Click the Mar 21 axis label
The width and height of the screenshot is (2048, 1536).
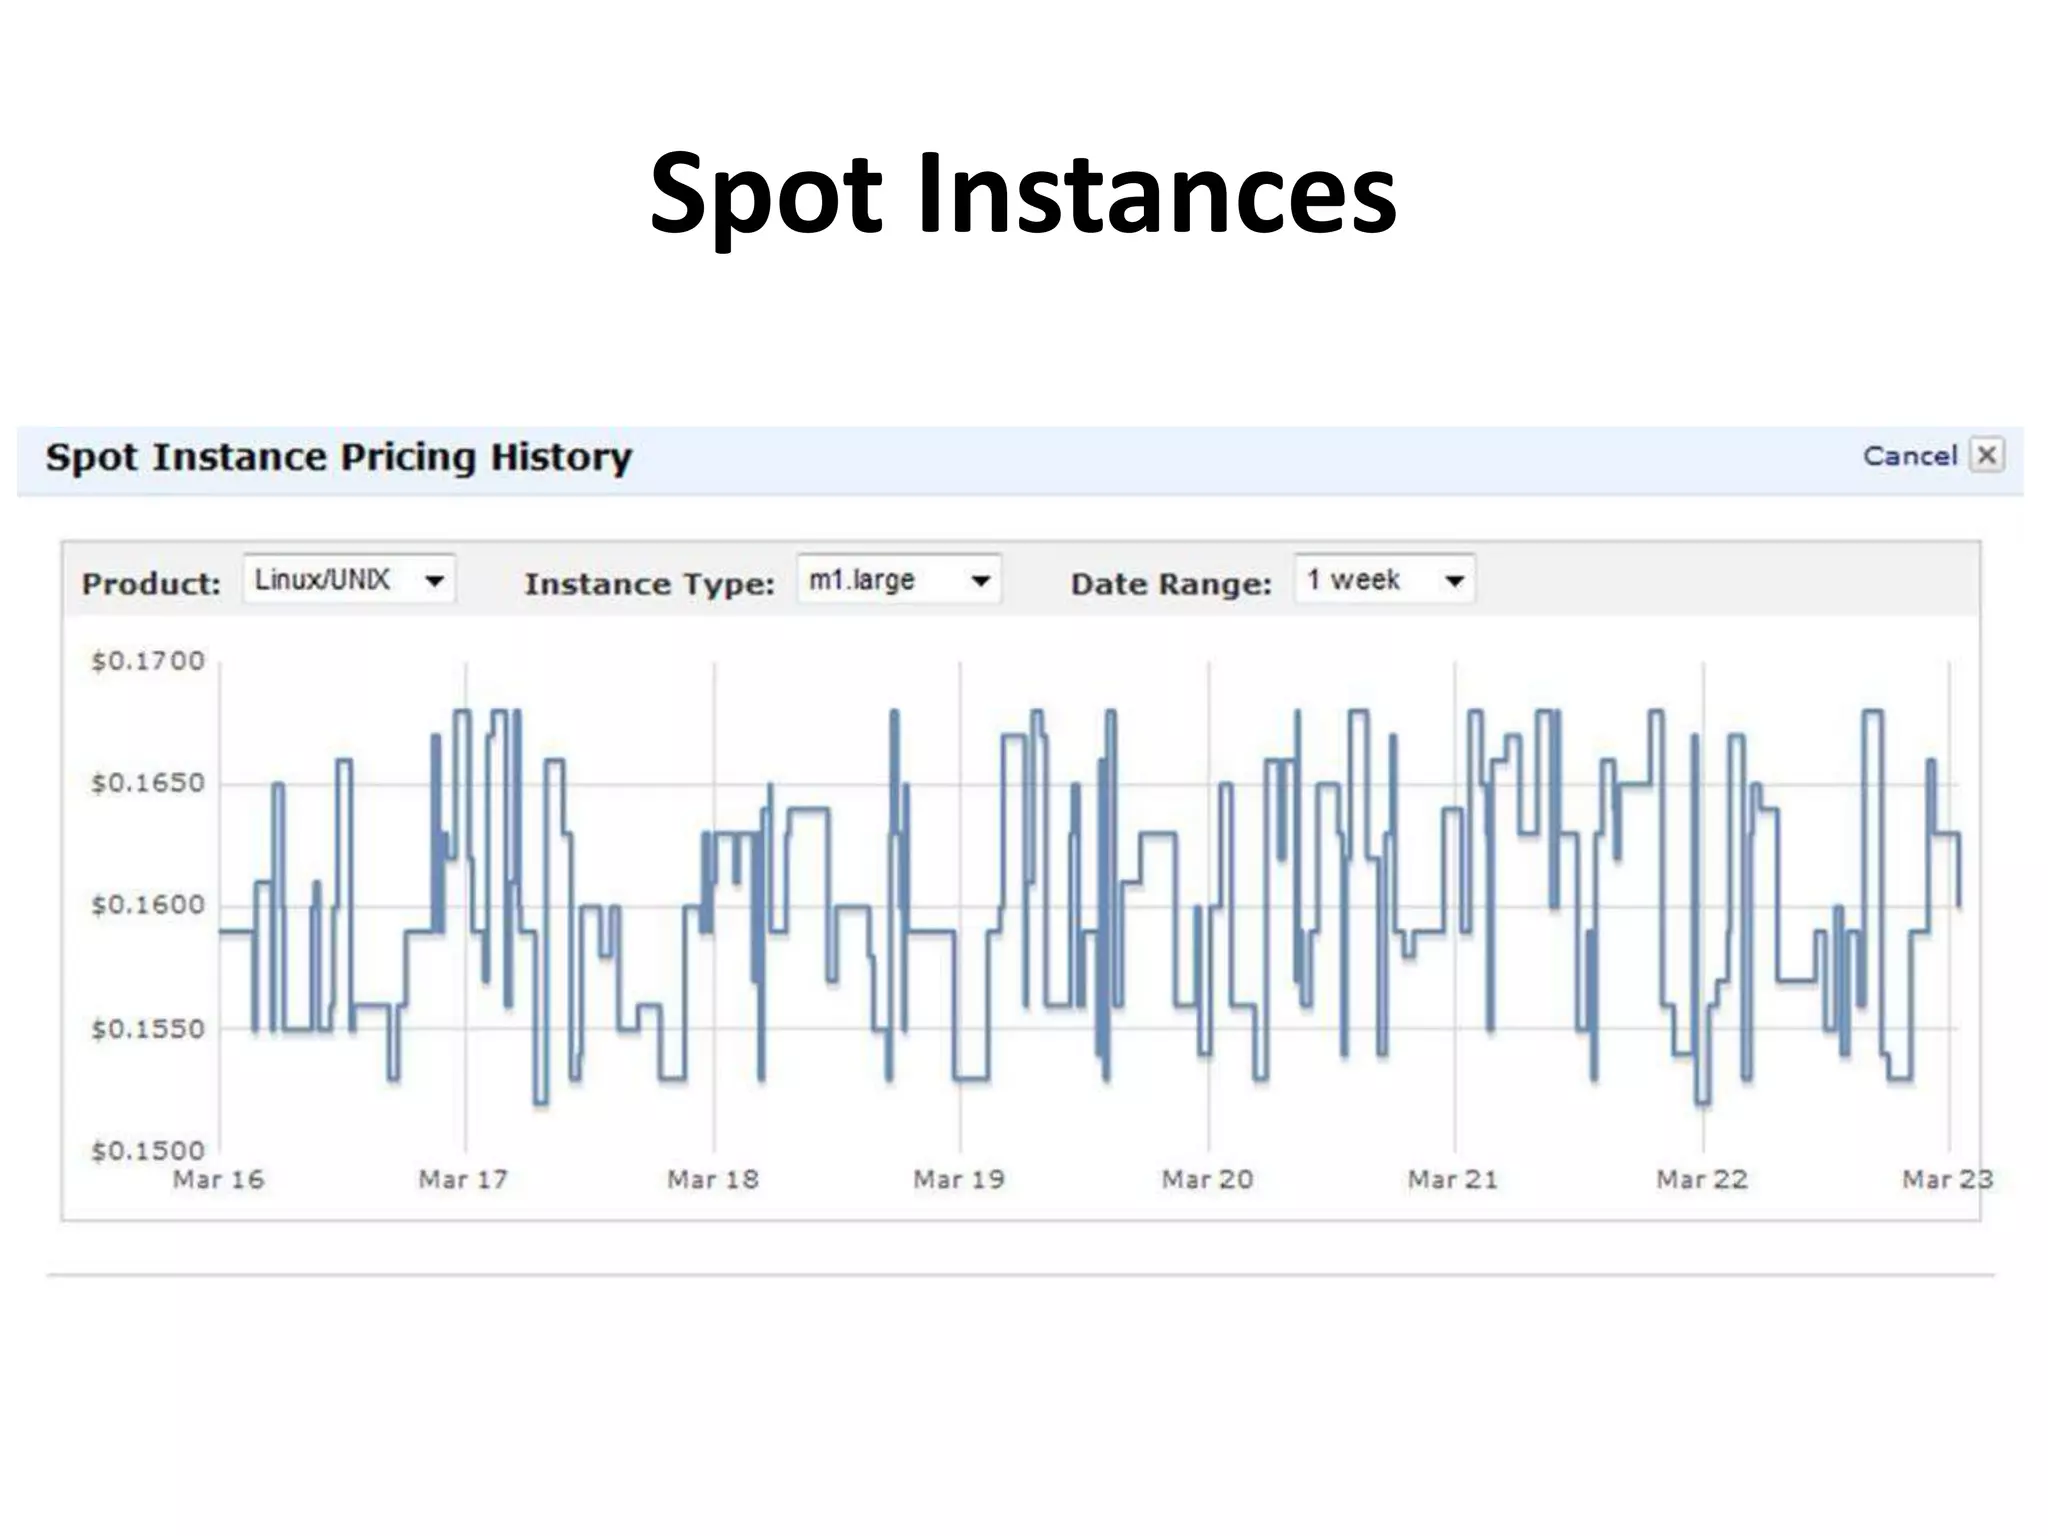point(1453,1180)
